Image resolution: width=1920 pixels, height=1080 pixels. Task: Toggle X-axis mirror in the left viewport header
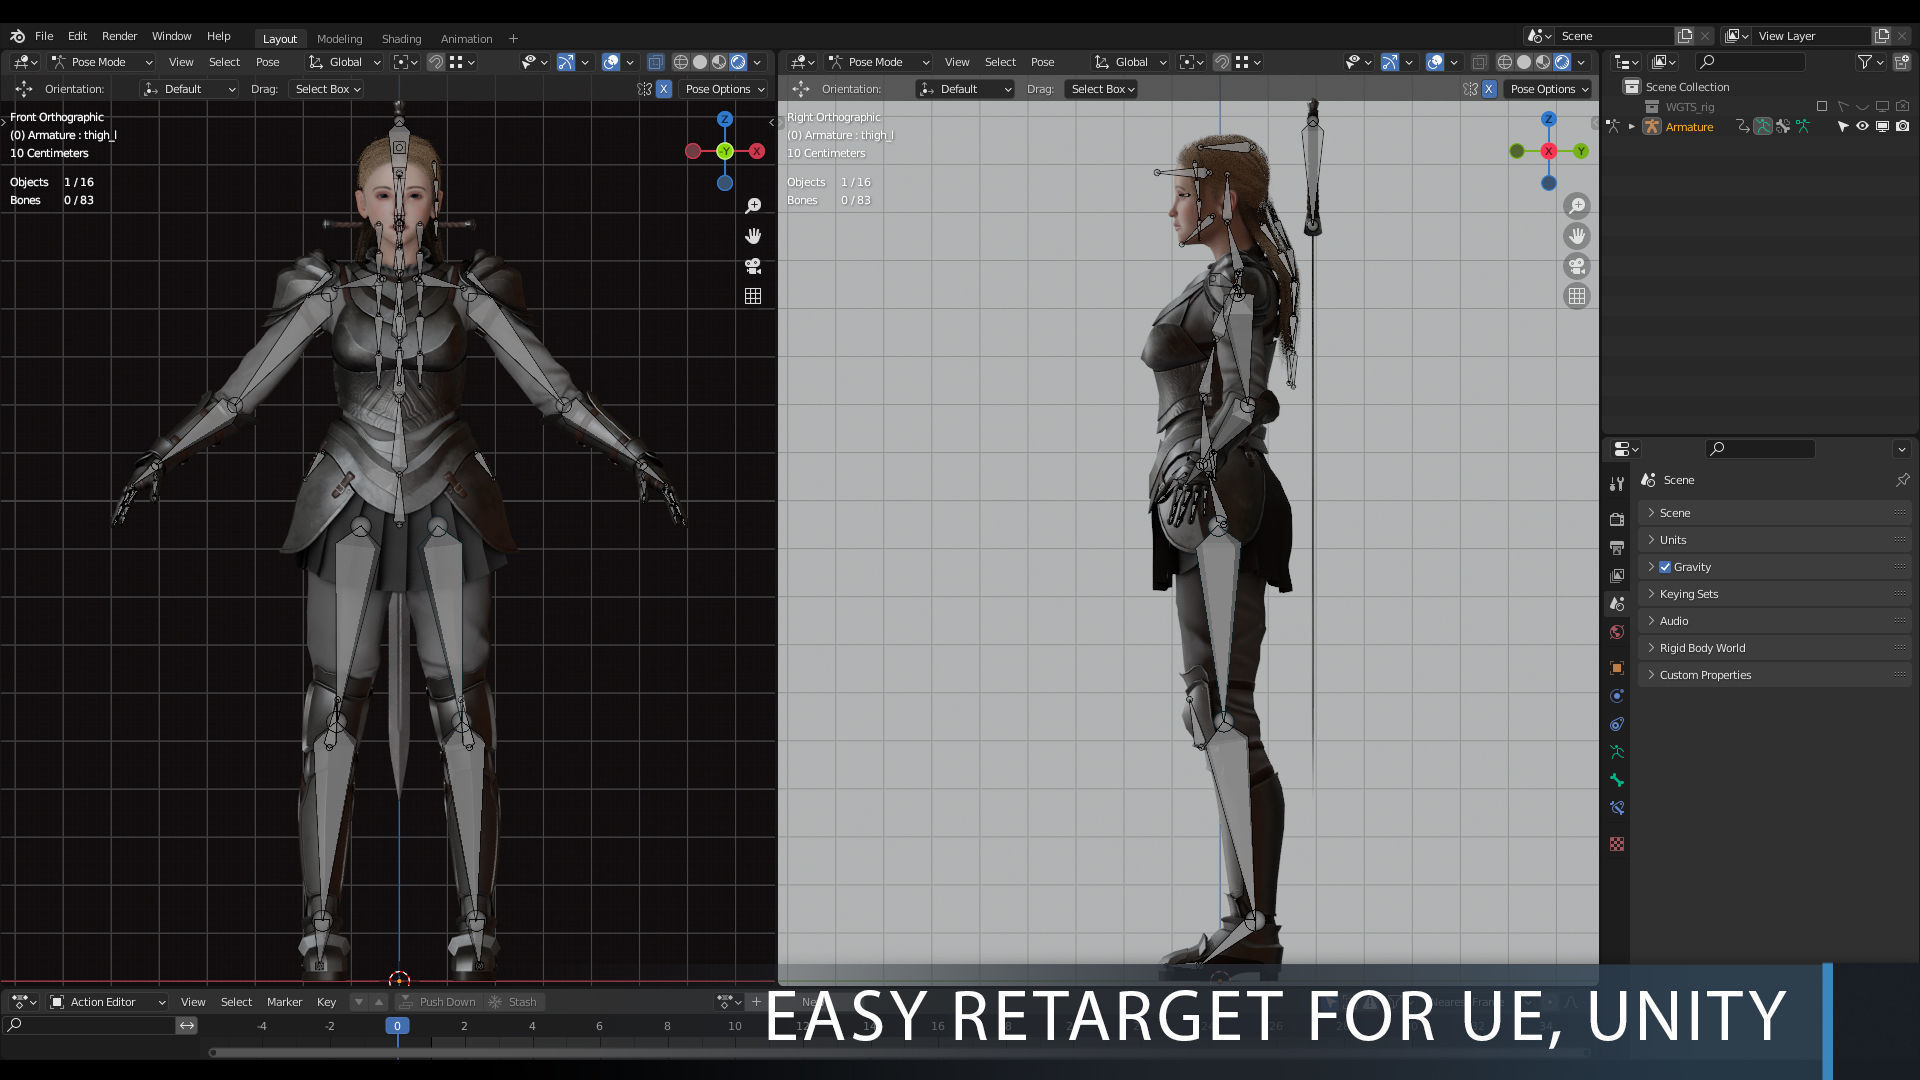click(x=664, y=89)
